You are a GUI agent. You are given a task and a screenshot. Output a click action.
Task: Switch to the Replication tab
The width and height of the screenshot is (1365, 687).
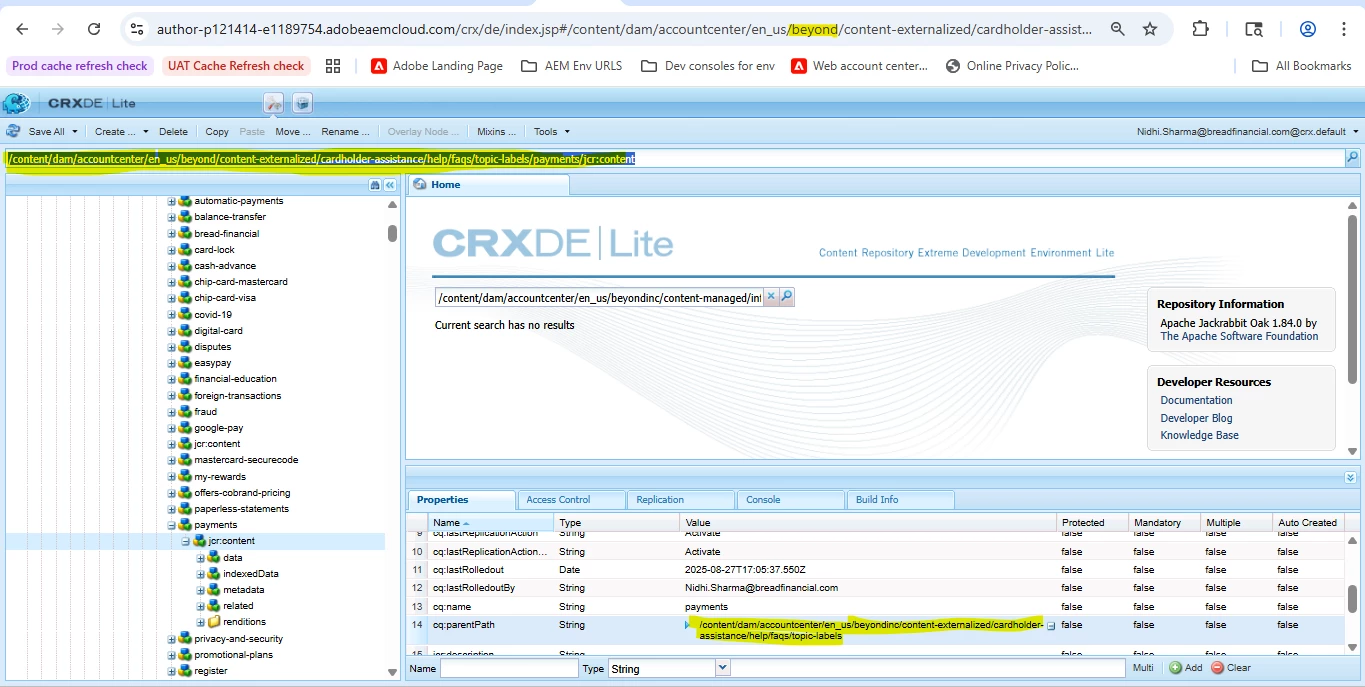click(681, 500)
